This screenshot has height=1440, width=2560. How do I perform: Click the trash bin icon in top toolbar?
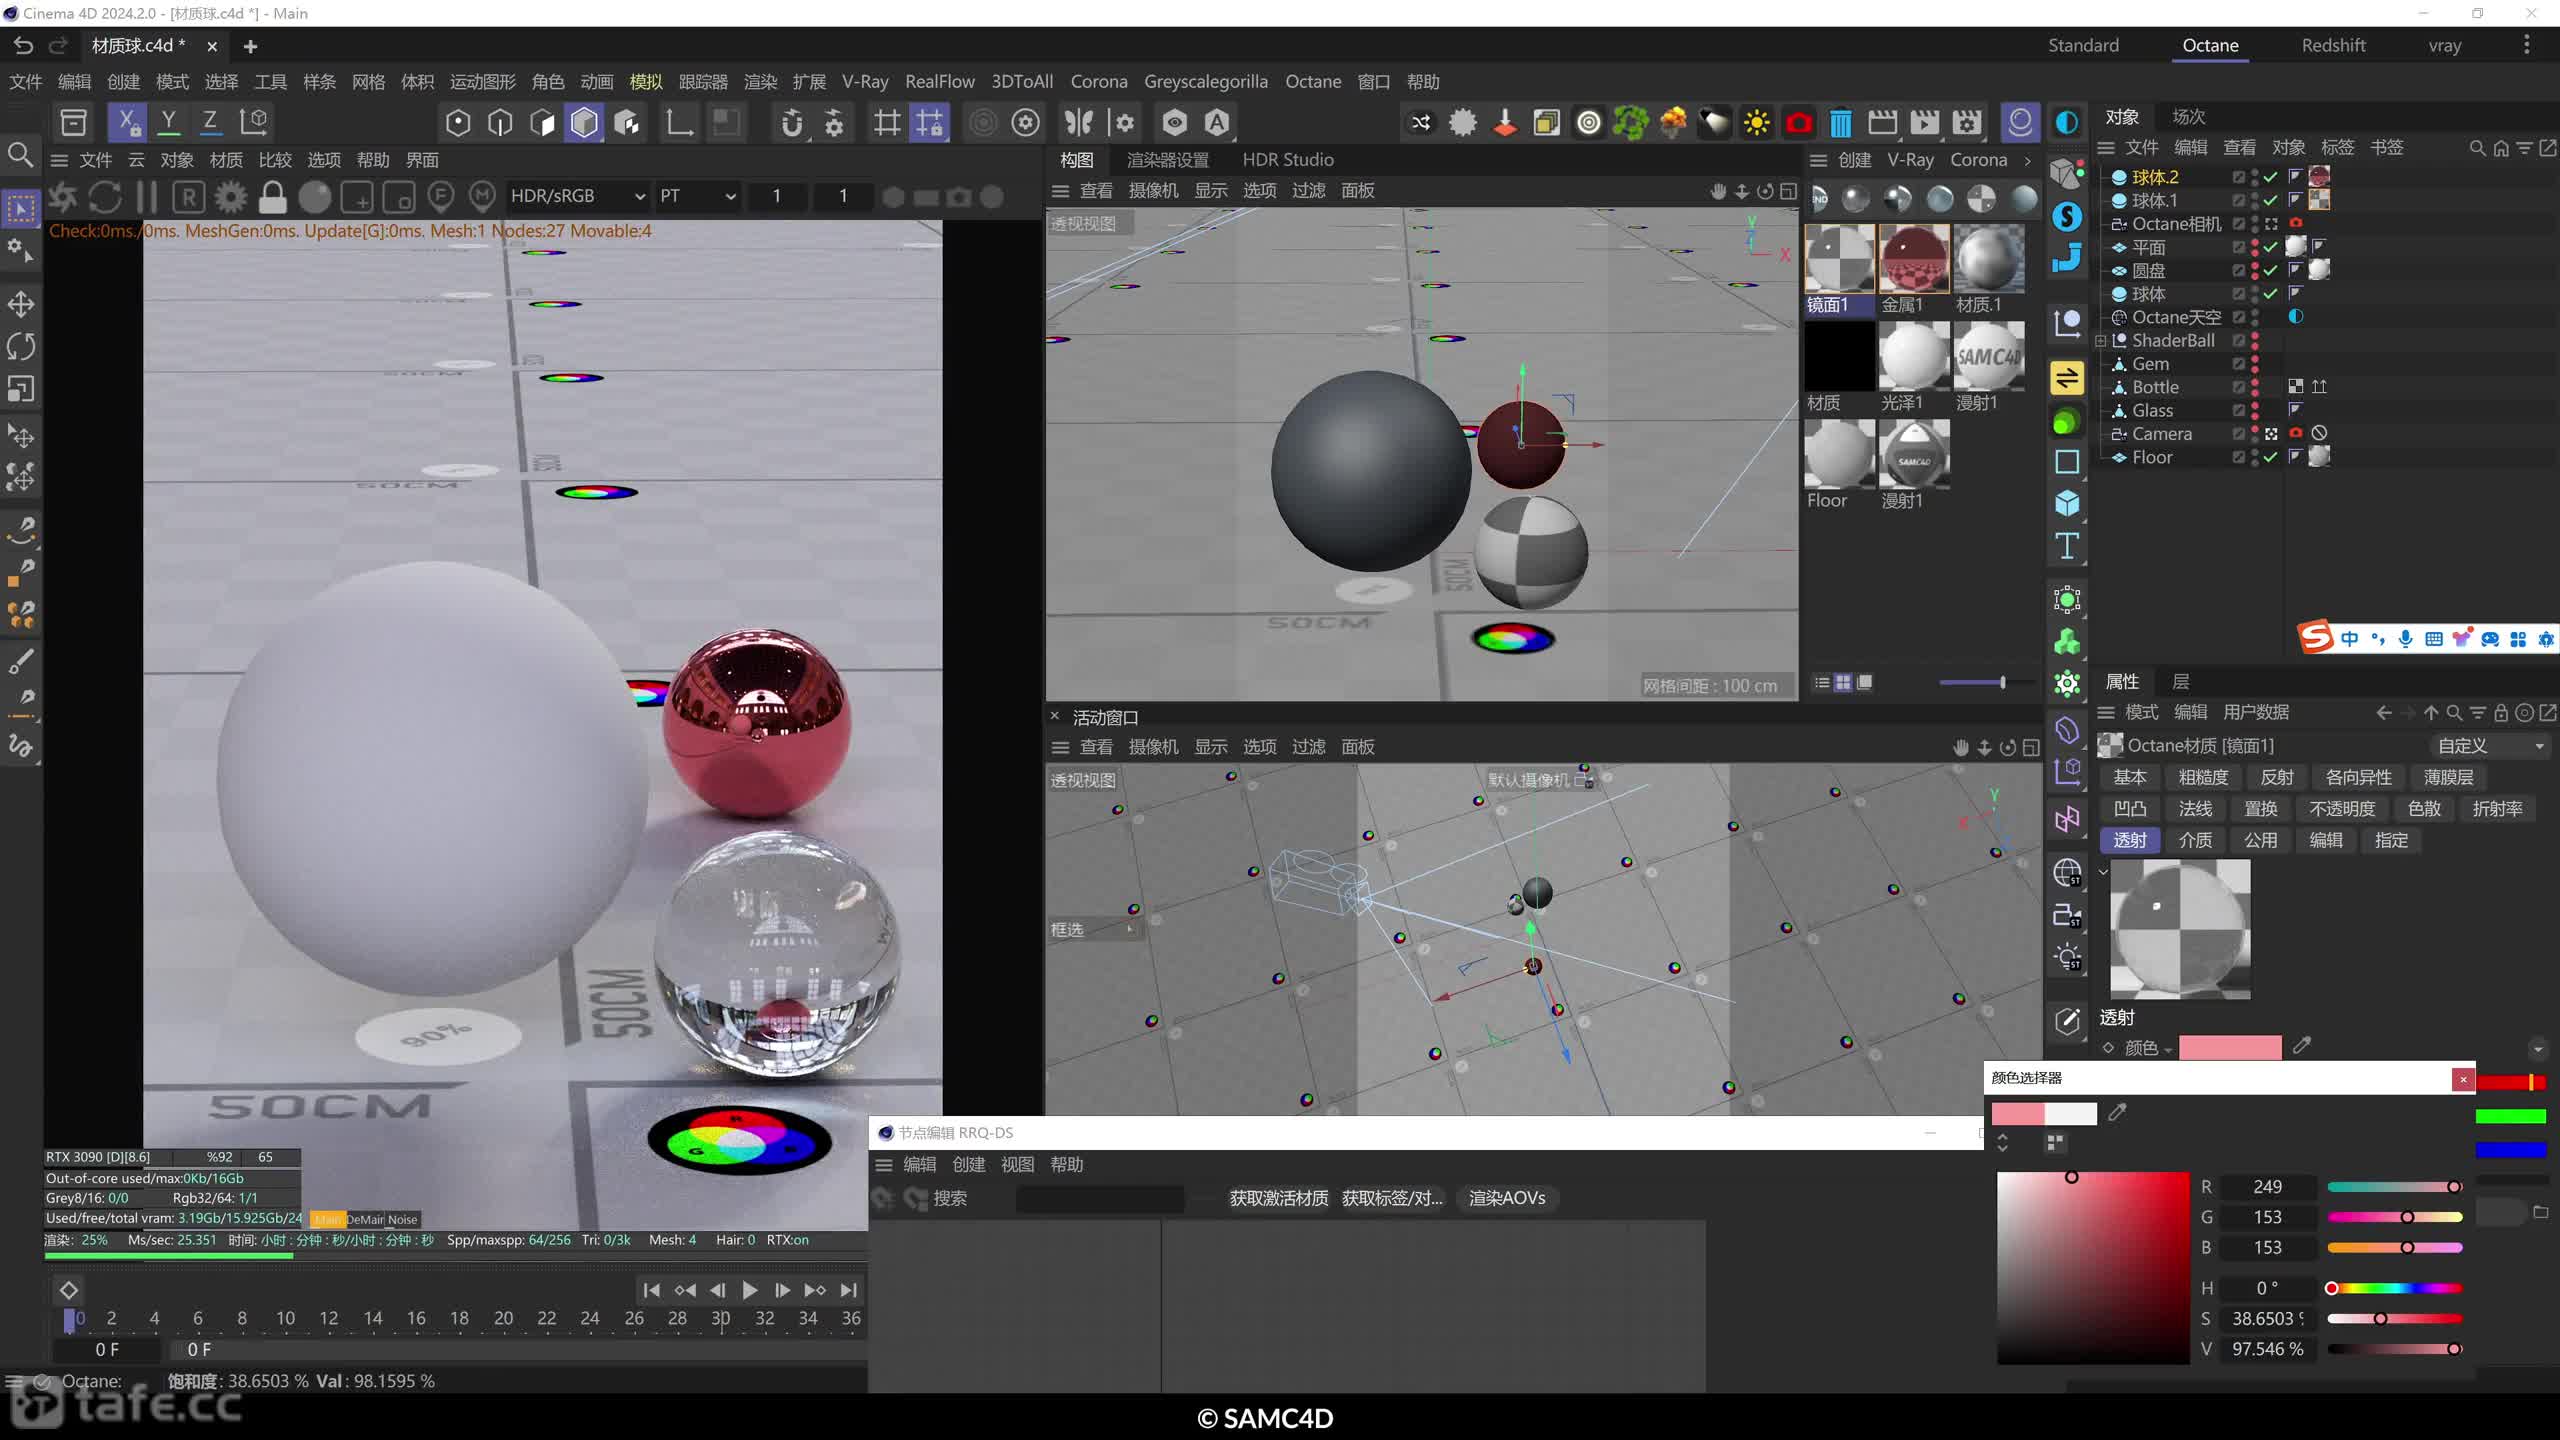pyautogui.click(x=1840, y=122)
